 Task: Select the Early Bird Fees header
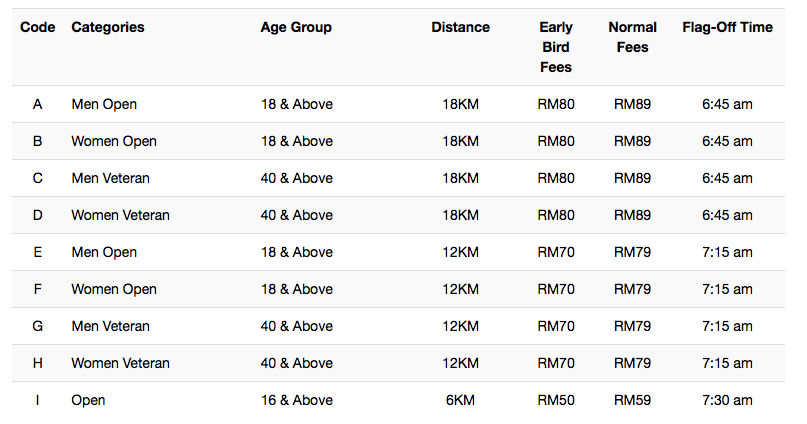point(556,47)
